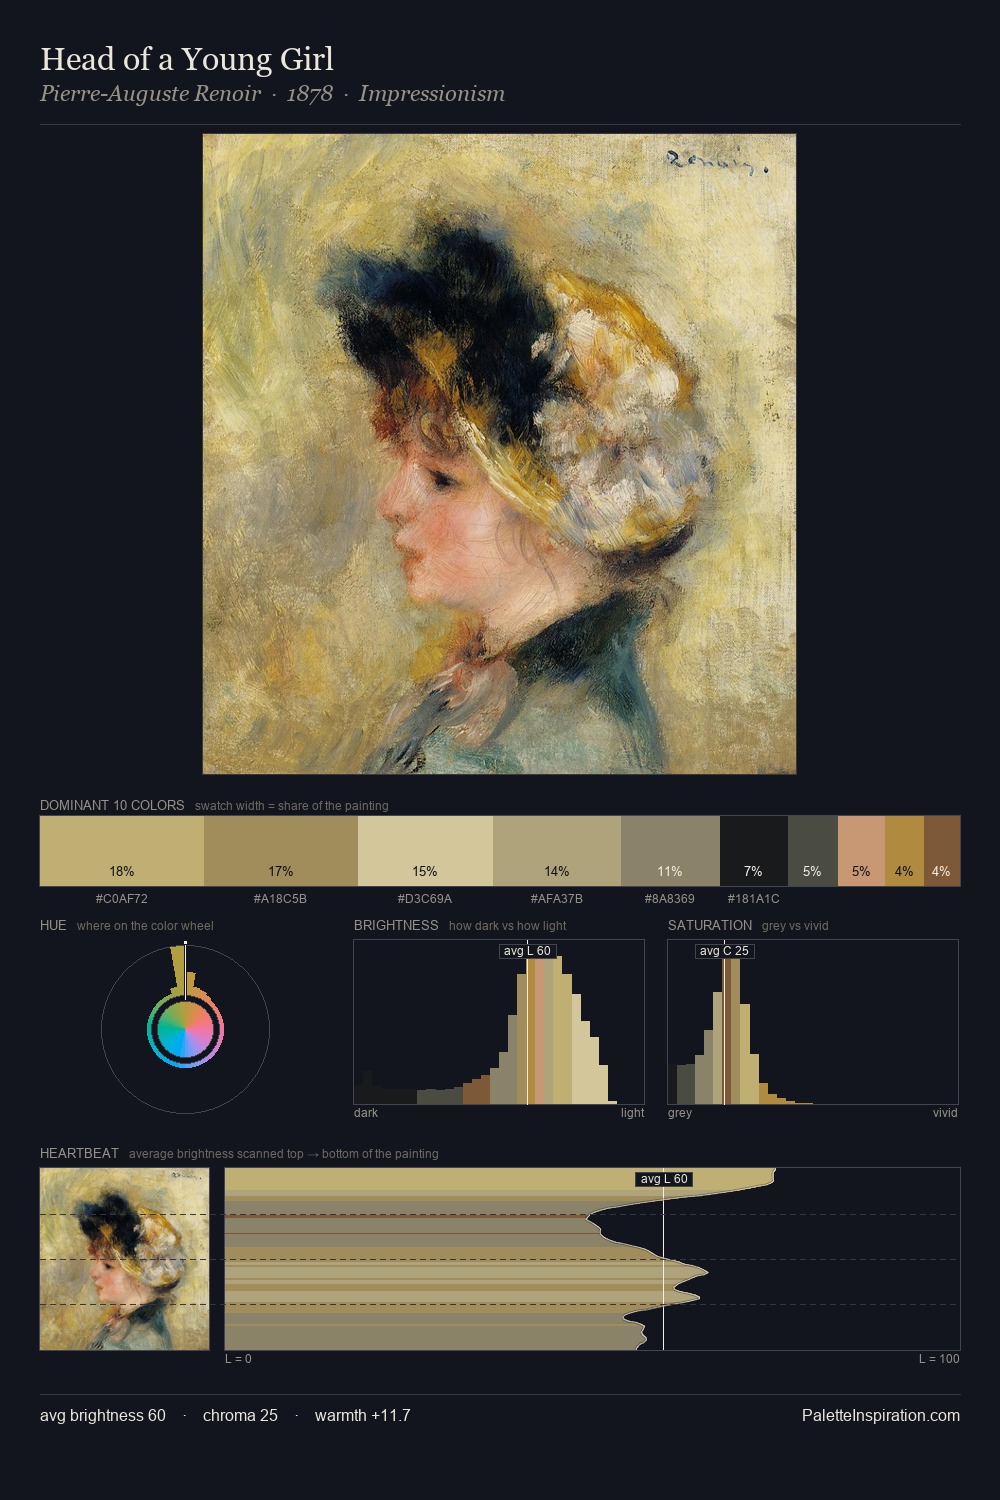Click the BRIGHTNESS section heading
This screenshot has width=1000, height=1500.
coord(396,925)
